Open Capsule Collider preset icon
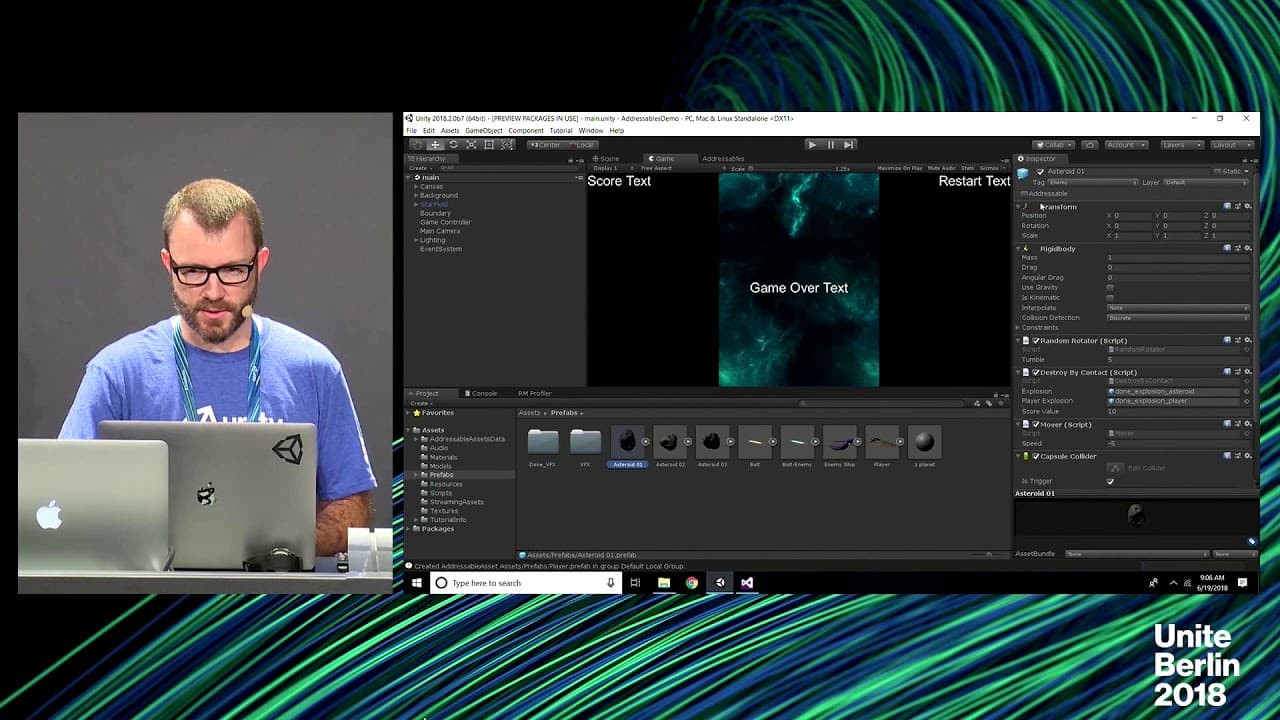 click(1237, 456)
